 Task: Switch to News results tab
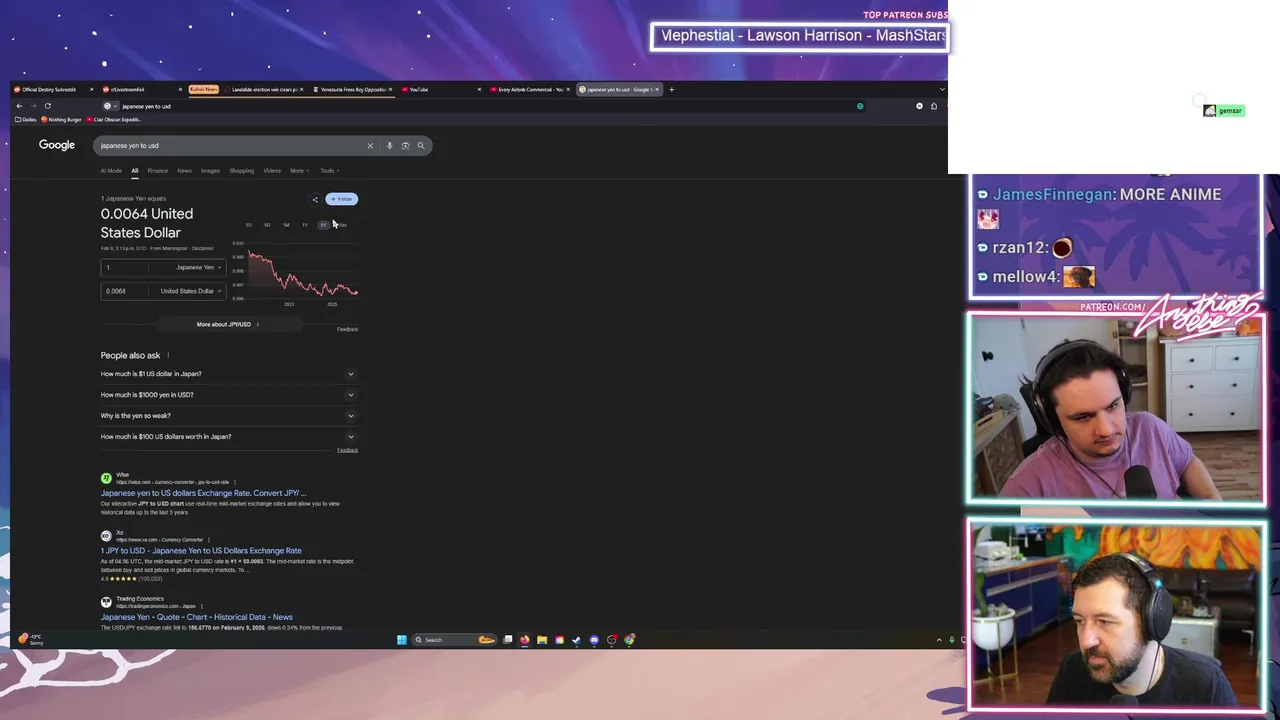(184, 171)
